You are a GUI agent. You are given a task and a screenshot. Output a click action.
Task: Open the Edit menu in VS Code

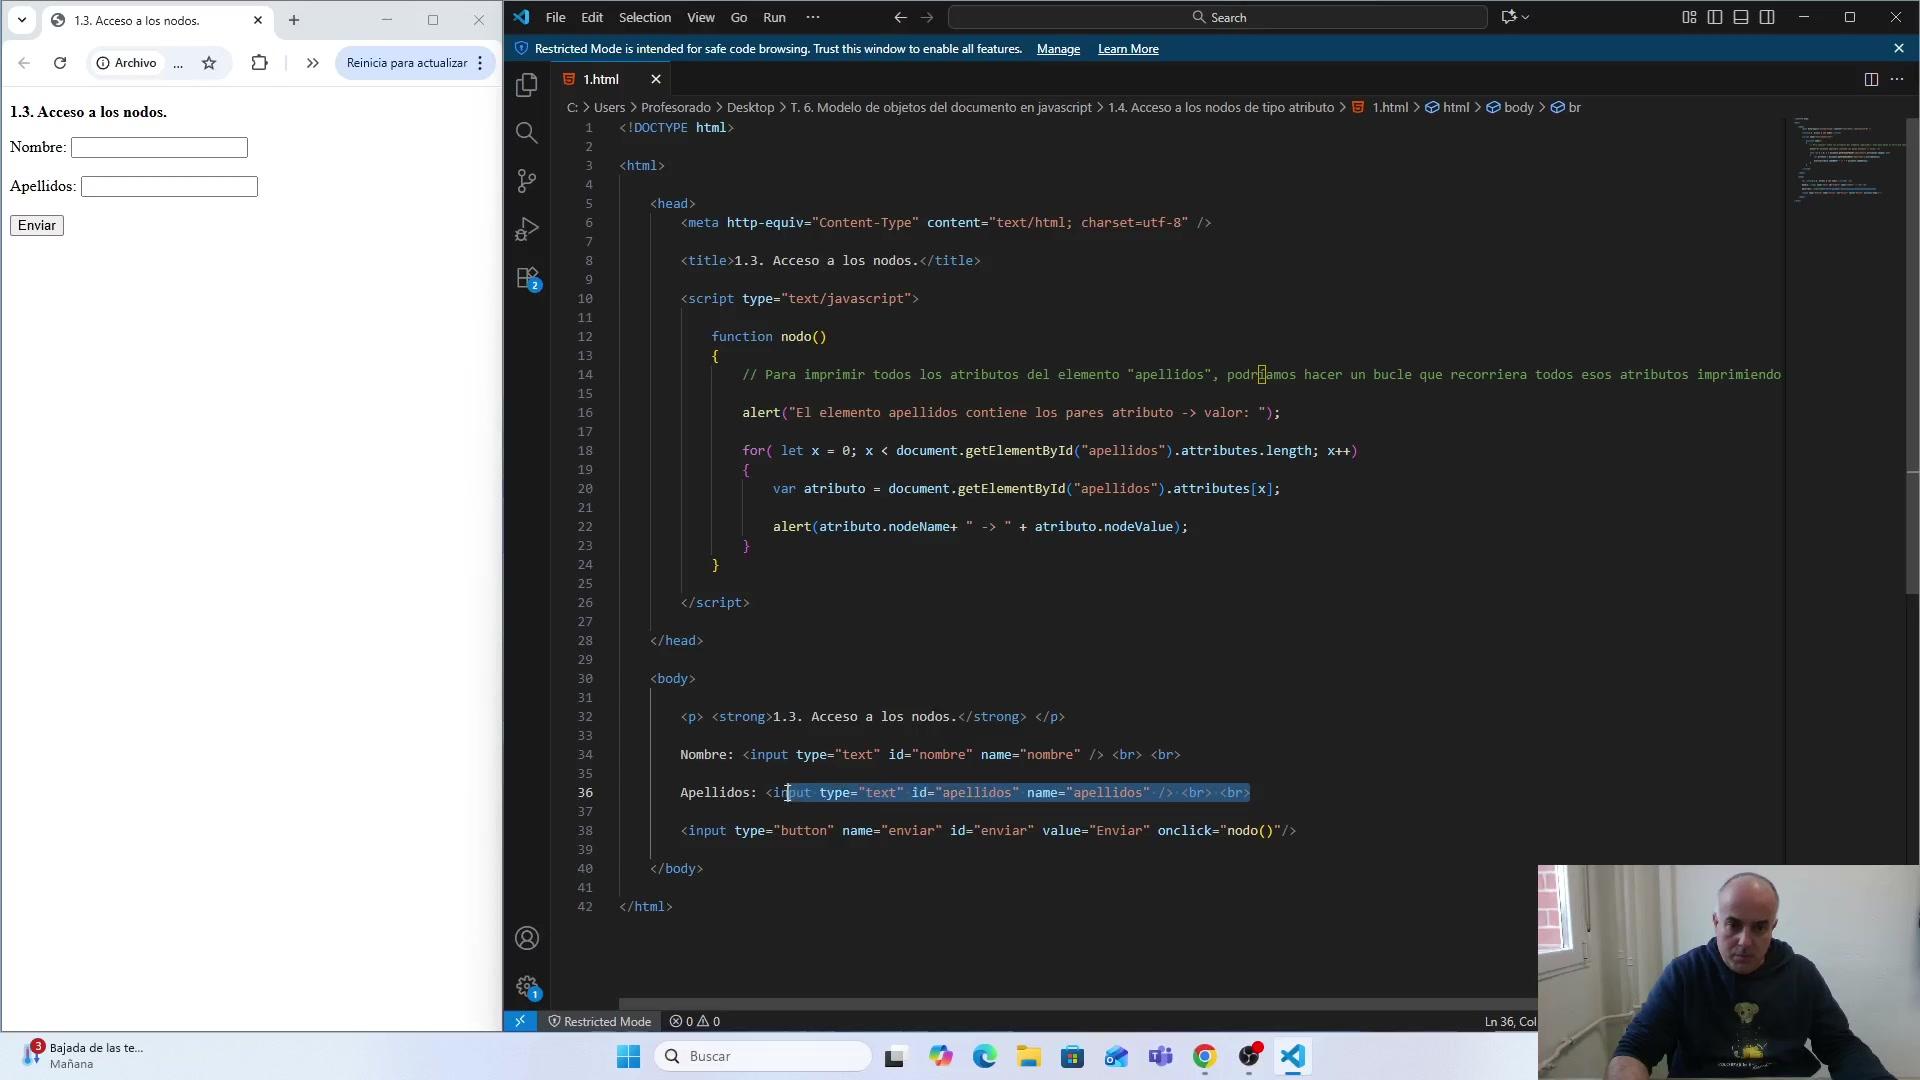[x=592, y=17]
